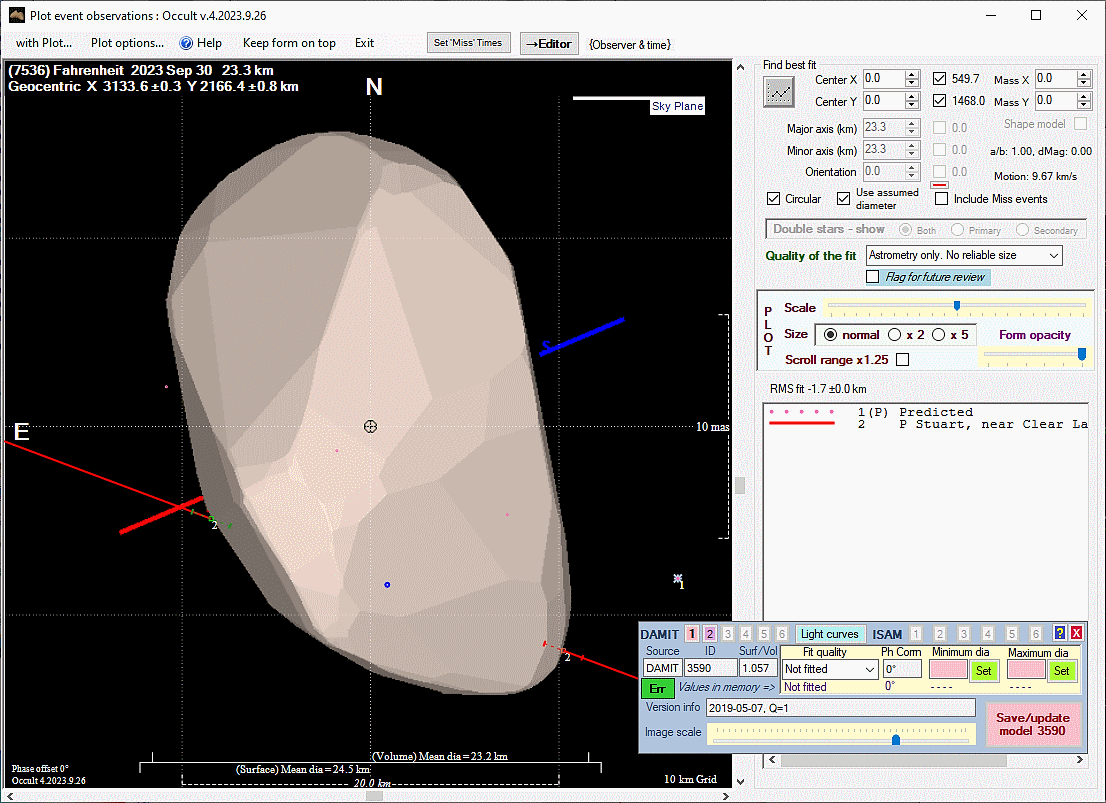Enable Include Miss events checkbox

(941, 199)
